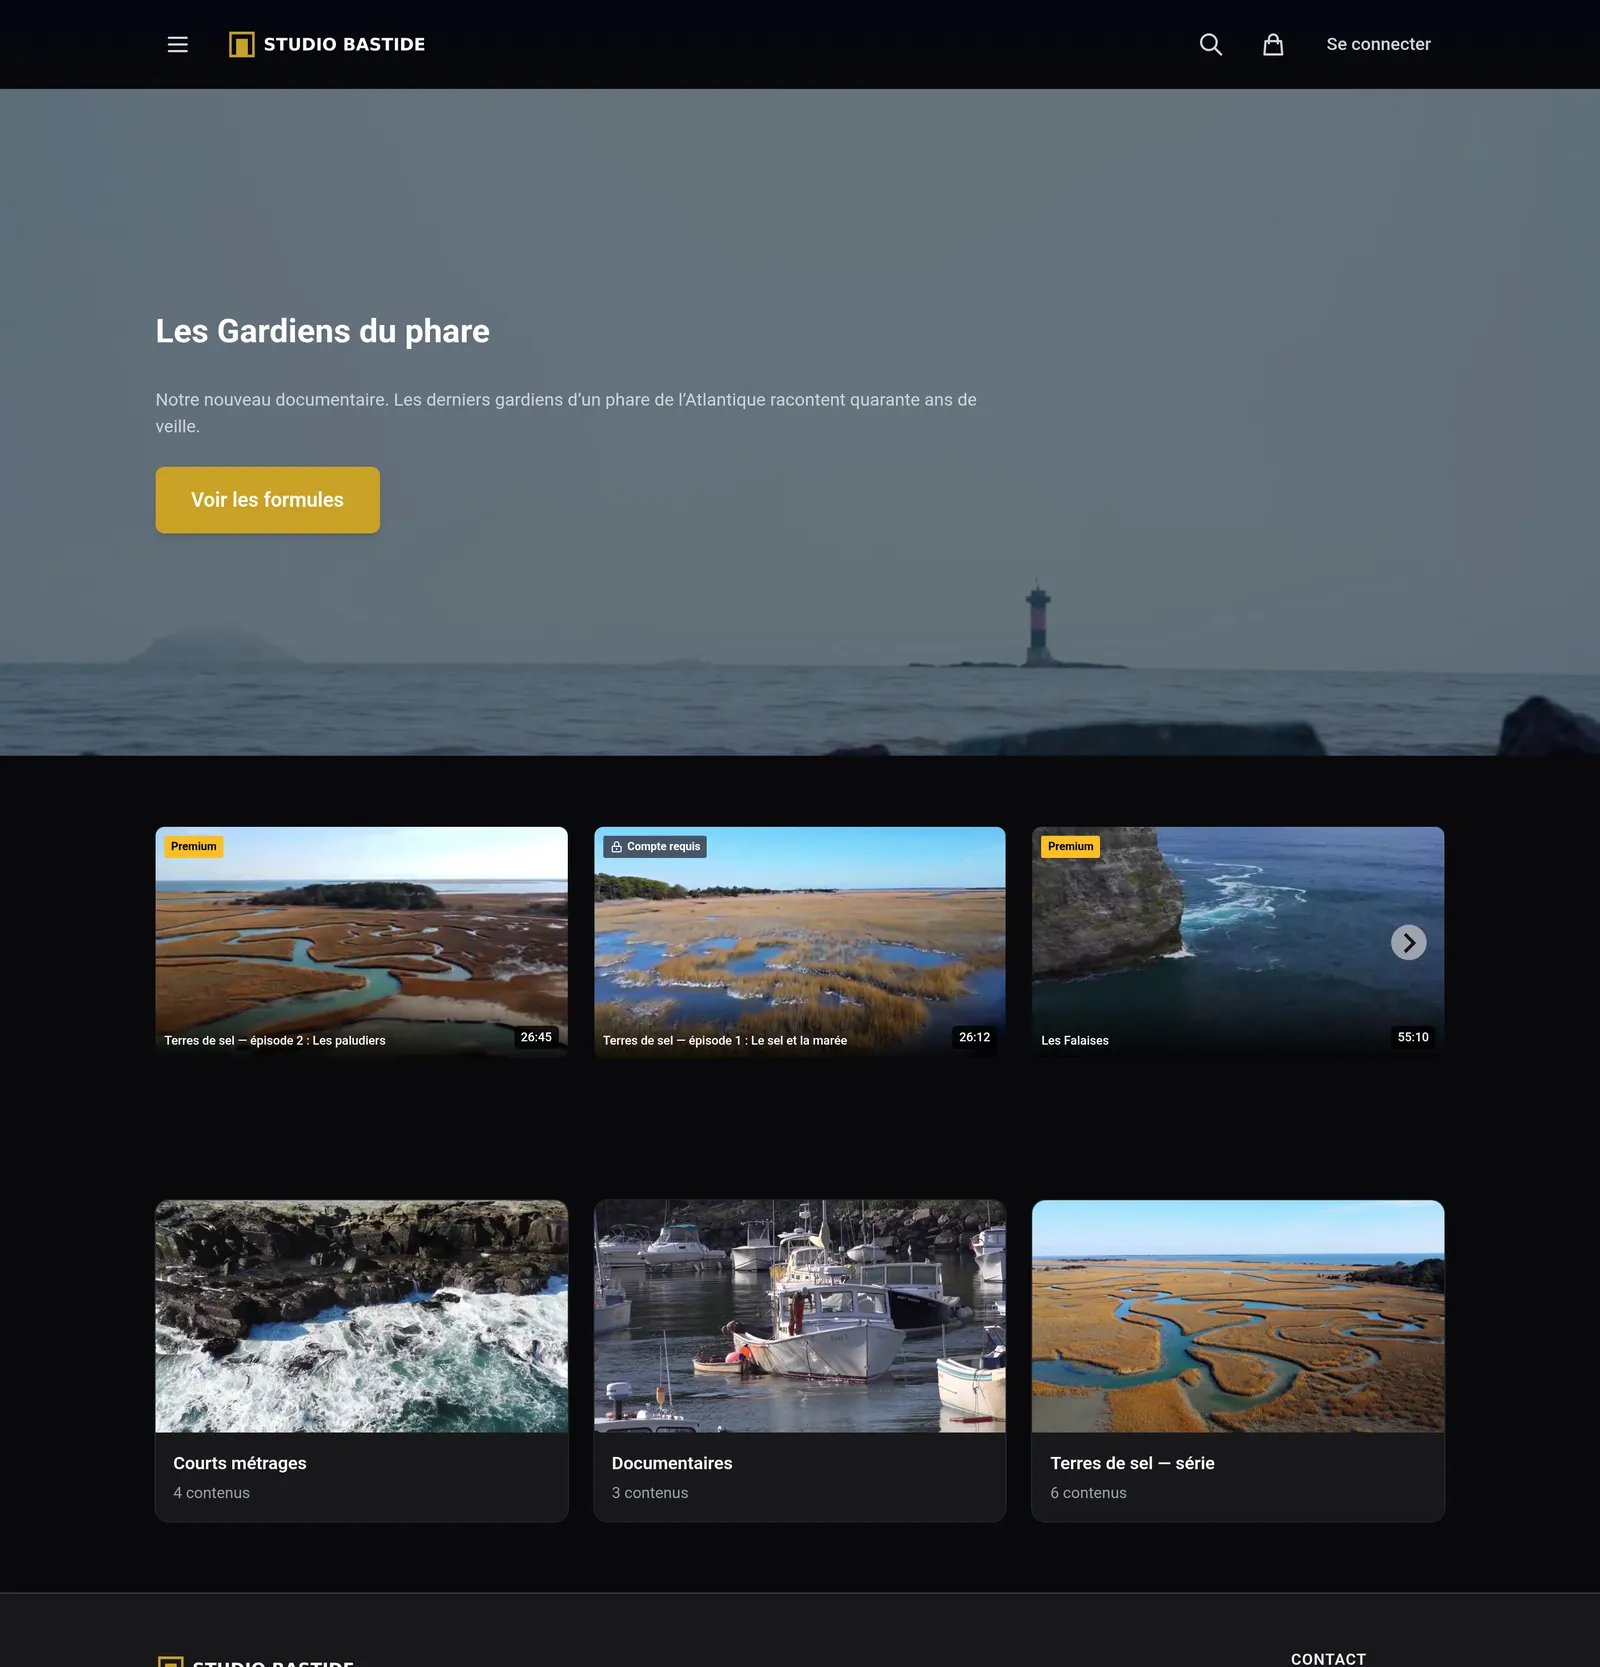Screen dimensions: 1600x1667
Task: Open the Documentaires category card
Action: click(x=799, y=1360)
